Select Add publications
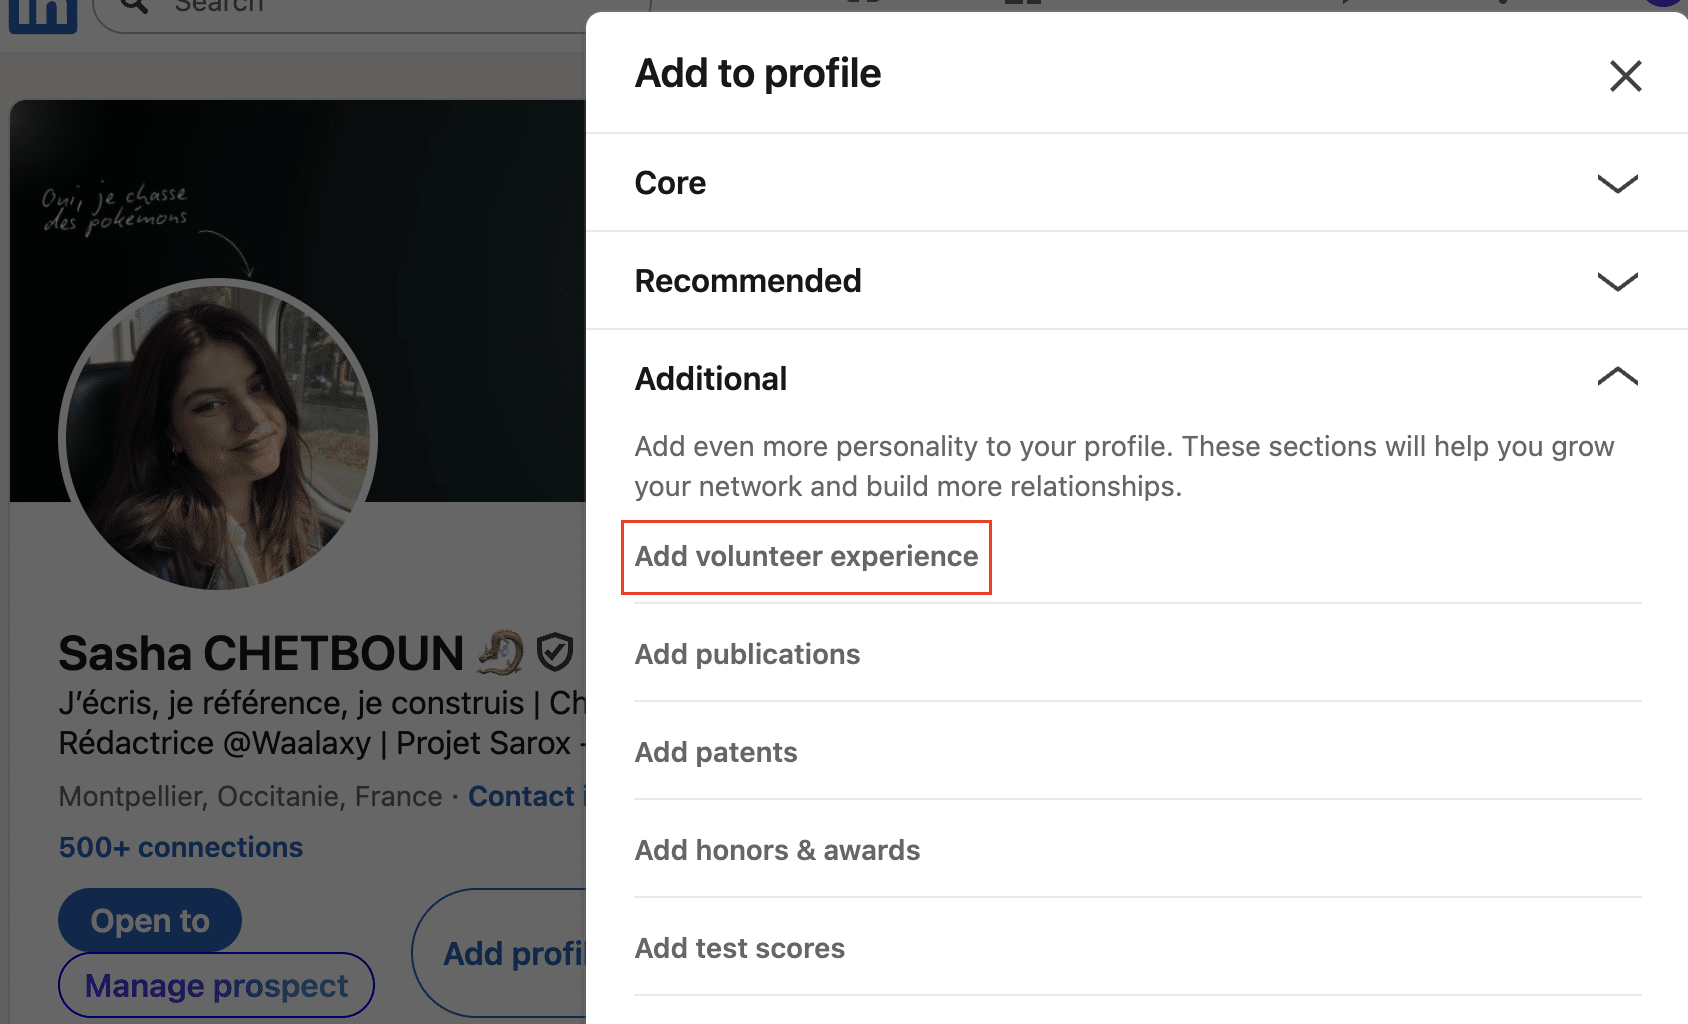The width and height of the screenshot is (1688, 1024). pos(747,654)
